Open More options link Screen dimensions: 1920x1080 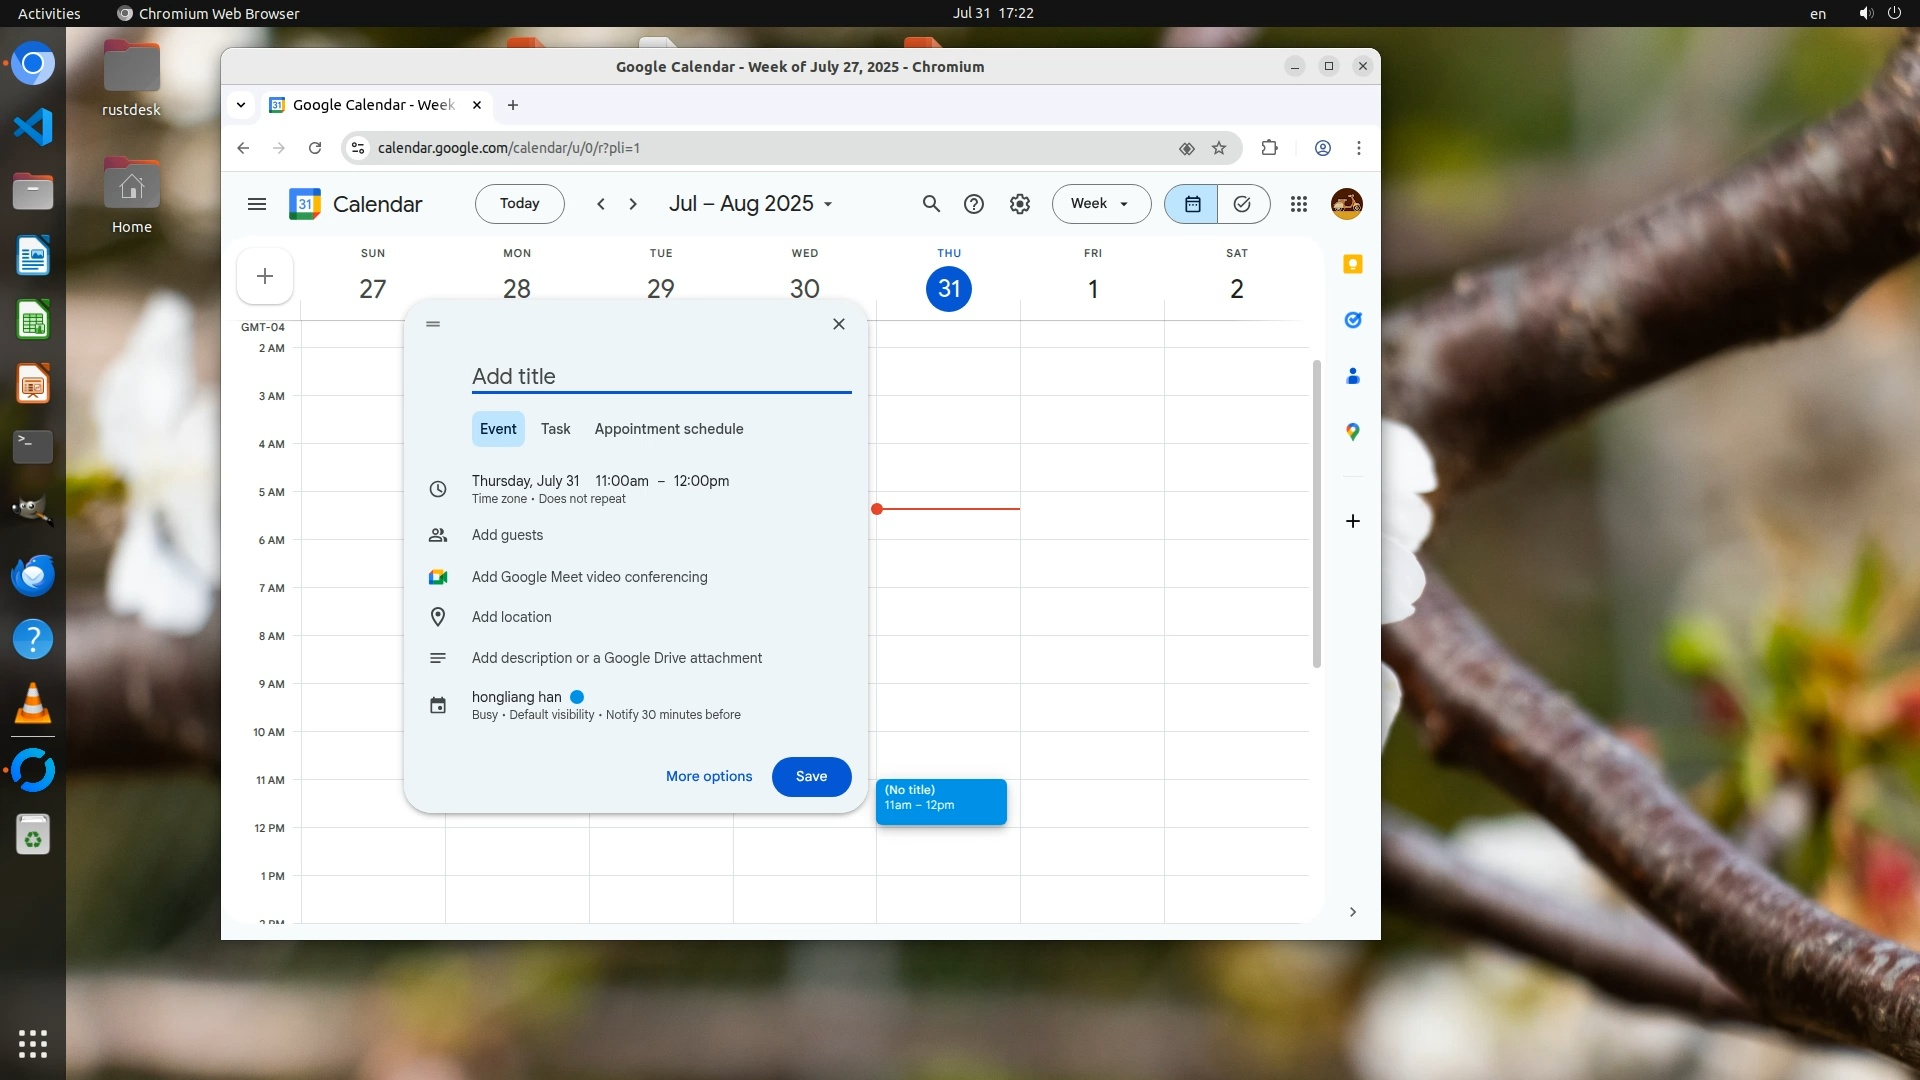(x=708, y=777)
